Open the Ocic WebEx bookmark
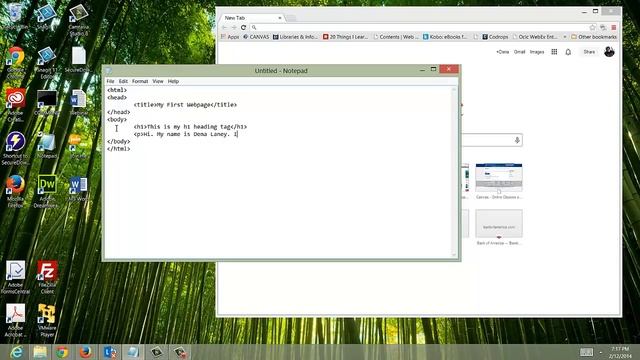This screenshot has width=640, height=360. (535, 37)
